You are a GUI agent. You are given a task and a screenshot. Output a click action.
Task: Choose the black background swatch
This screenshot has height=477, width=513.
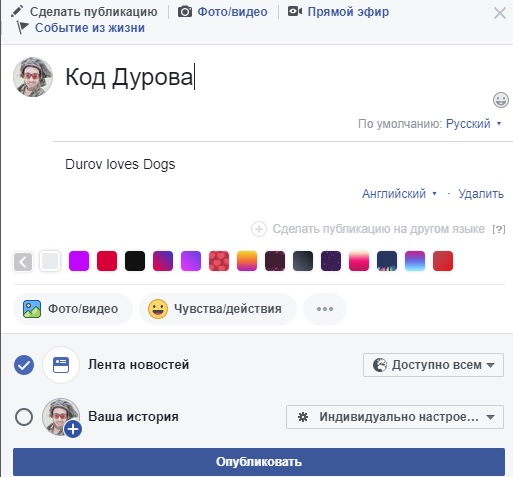[x=135, y=261]
